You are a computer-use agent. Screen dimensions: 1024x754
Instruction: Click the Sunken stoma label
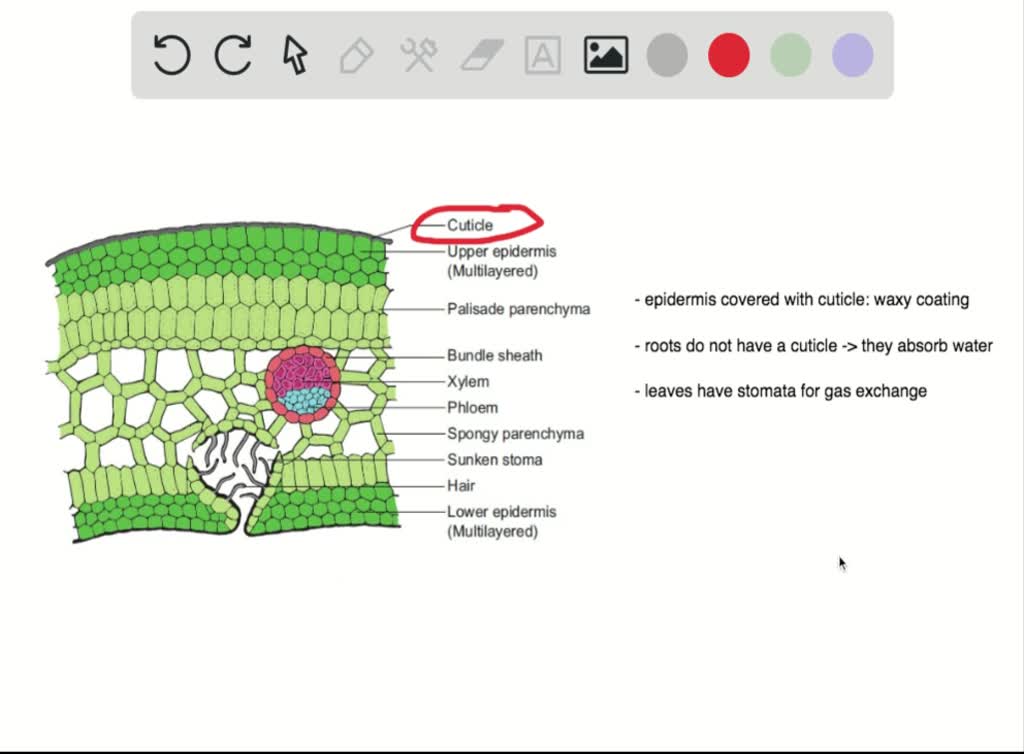pyautogui.click(x=494, y=460)
